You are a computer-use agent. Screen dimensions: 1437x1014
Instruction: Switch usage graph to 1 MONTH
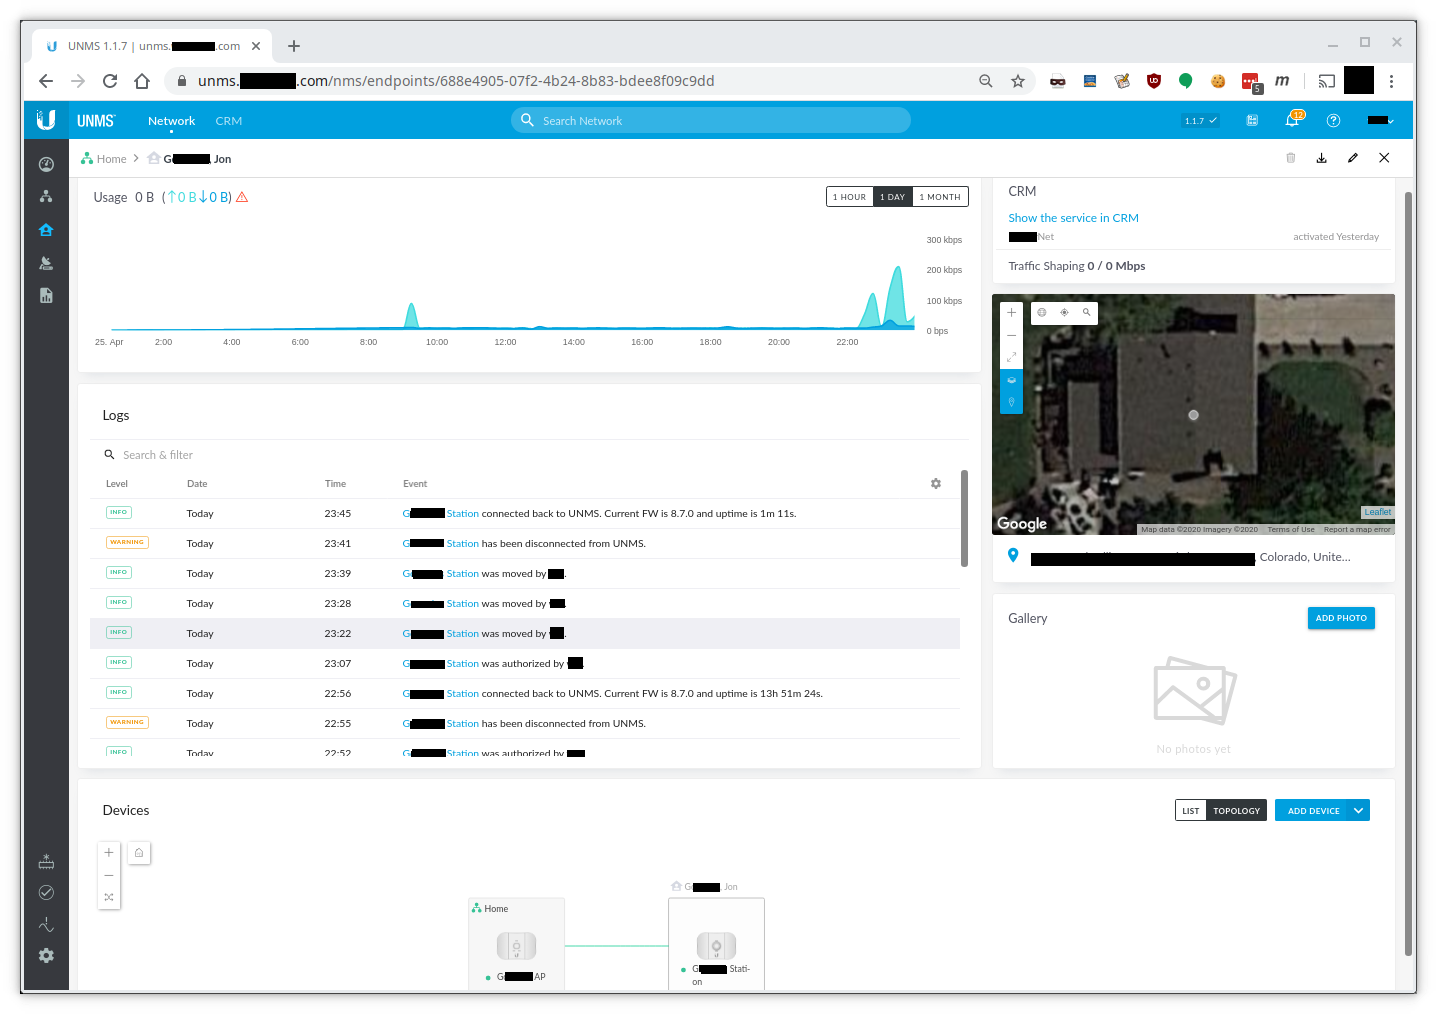[940, 197]
